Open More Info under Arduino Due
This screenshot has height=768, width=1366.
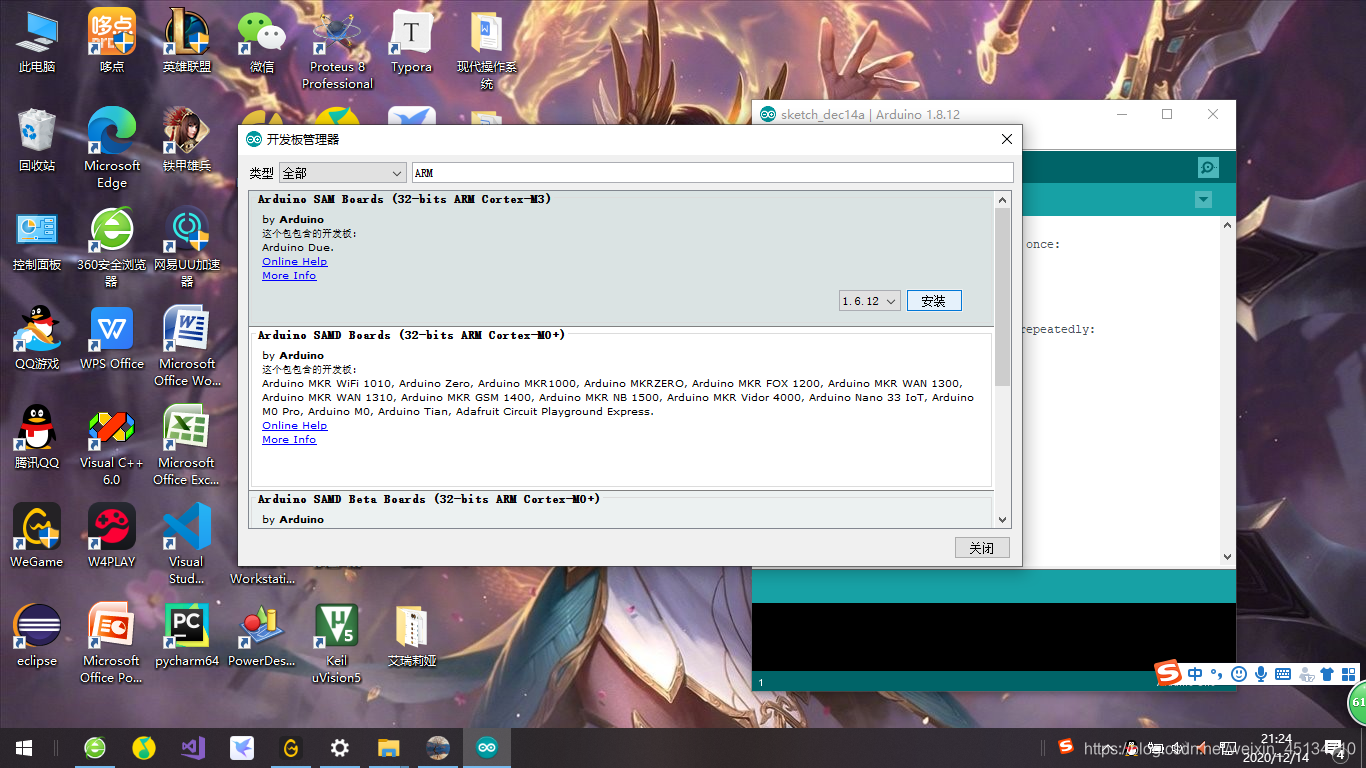tap(289, 276)
